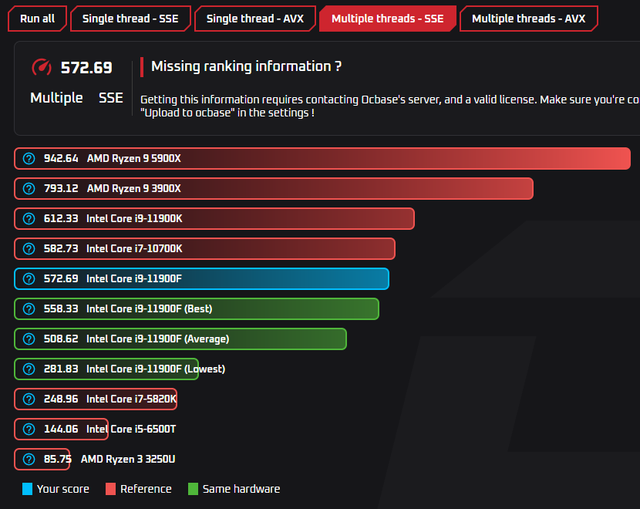Click the SSE label under the score
This screenshot has height=509, width=640.
coord(111,98)
